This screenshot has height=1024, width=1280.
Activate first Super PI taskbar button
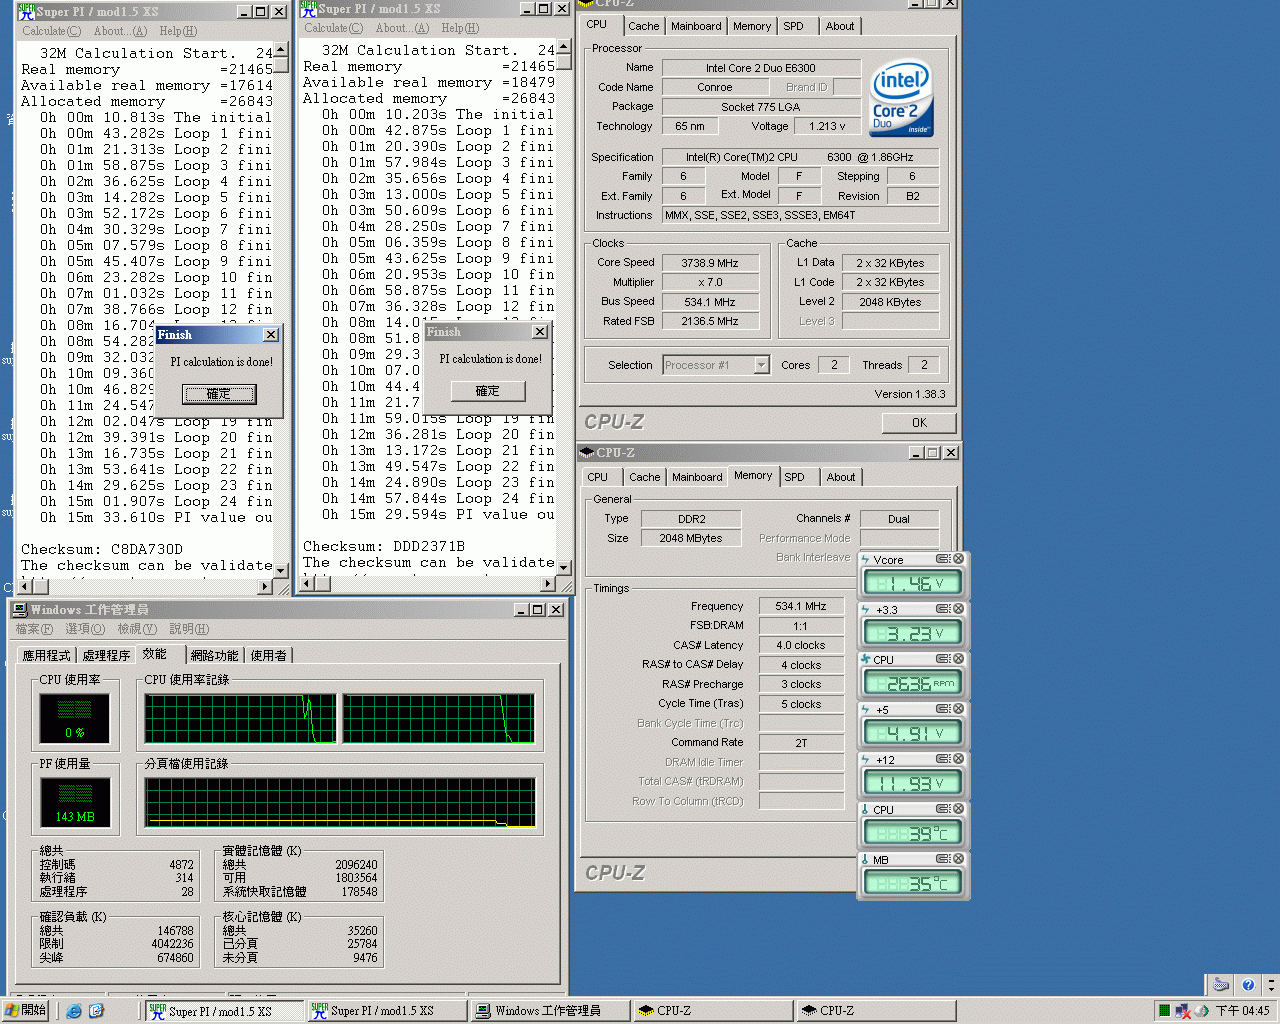click(x=223, y=1011)
